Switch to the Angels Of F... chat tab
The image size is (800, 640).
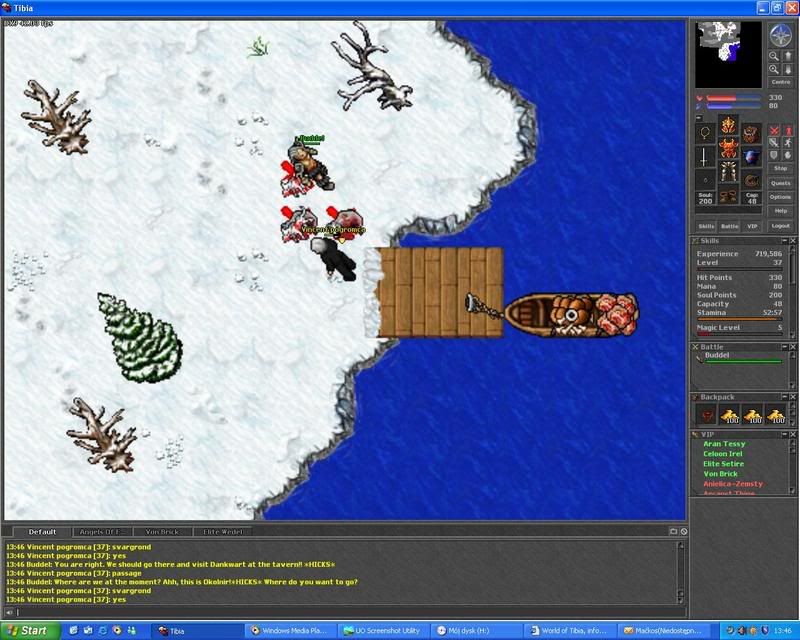102,532
